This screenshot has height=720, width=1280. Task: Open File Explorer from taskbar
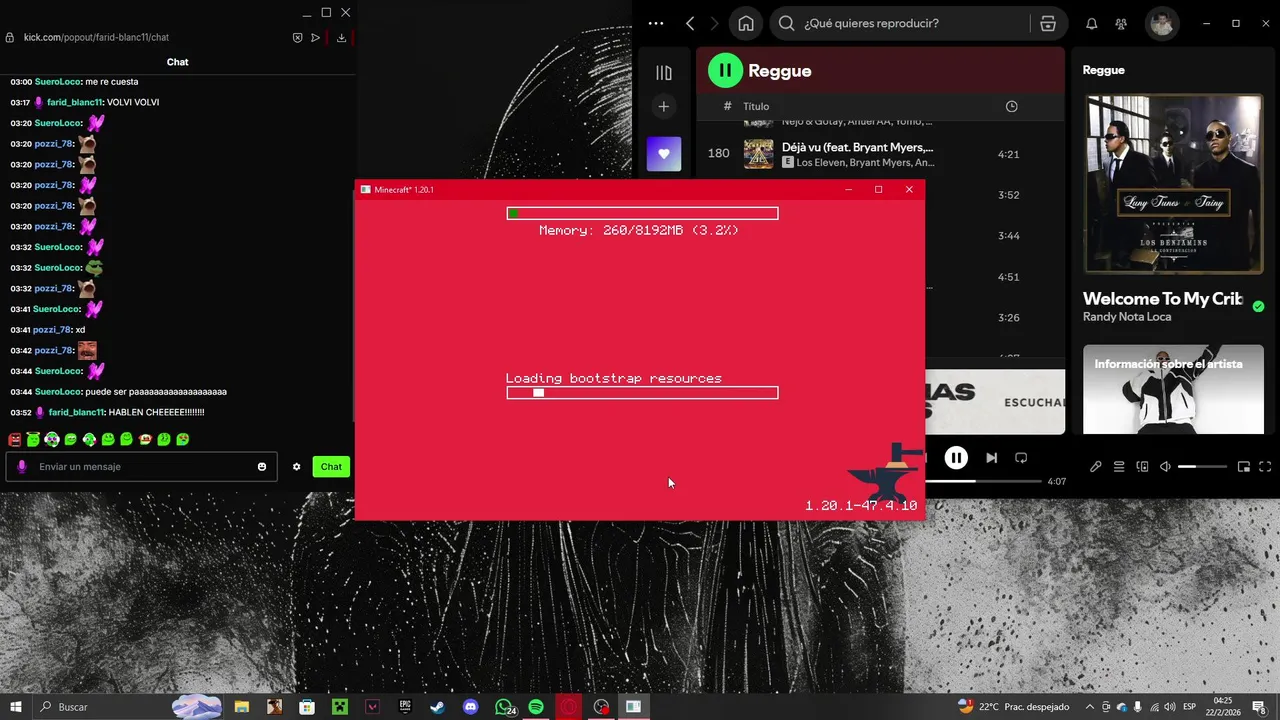241,707
